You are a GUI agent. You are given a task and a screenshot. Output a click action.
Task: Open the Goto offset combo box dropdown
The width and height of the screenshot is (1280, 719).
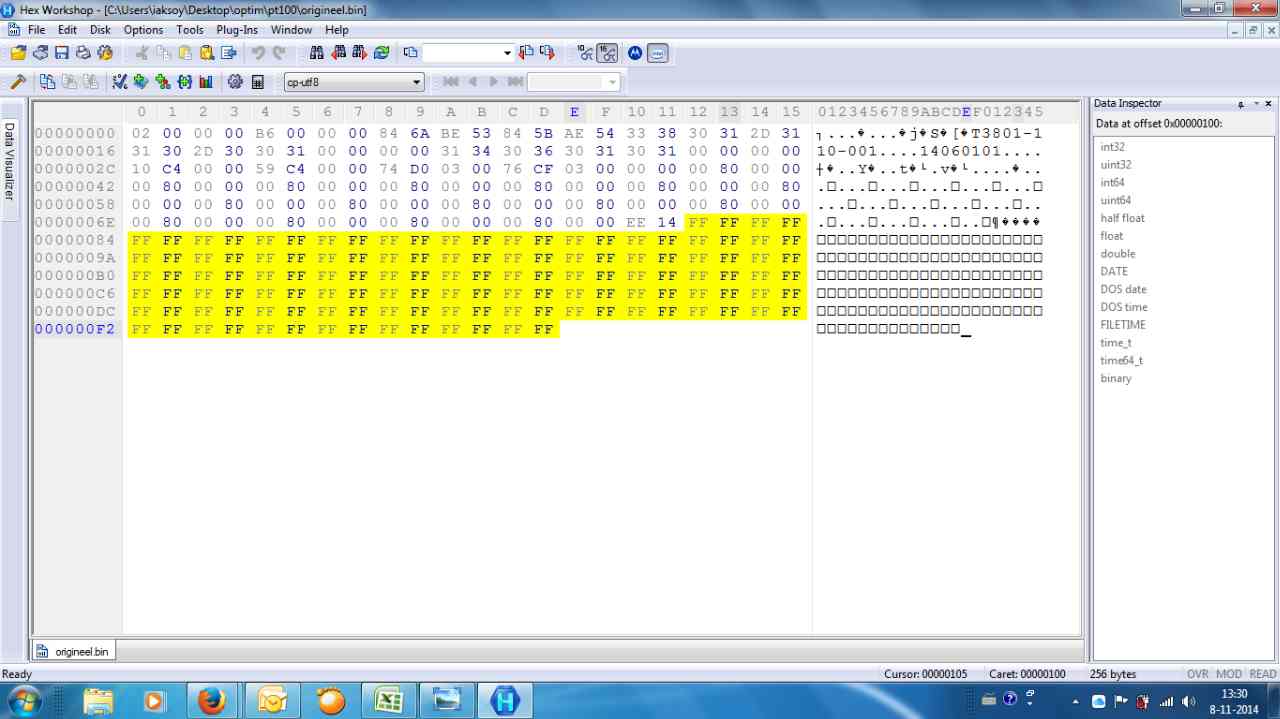[507, 53]
